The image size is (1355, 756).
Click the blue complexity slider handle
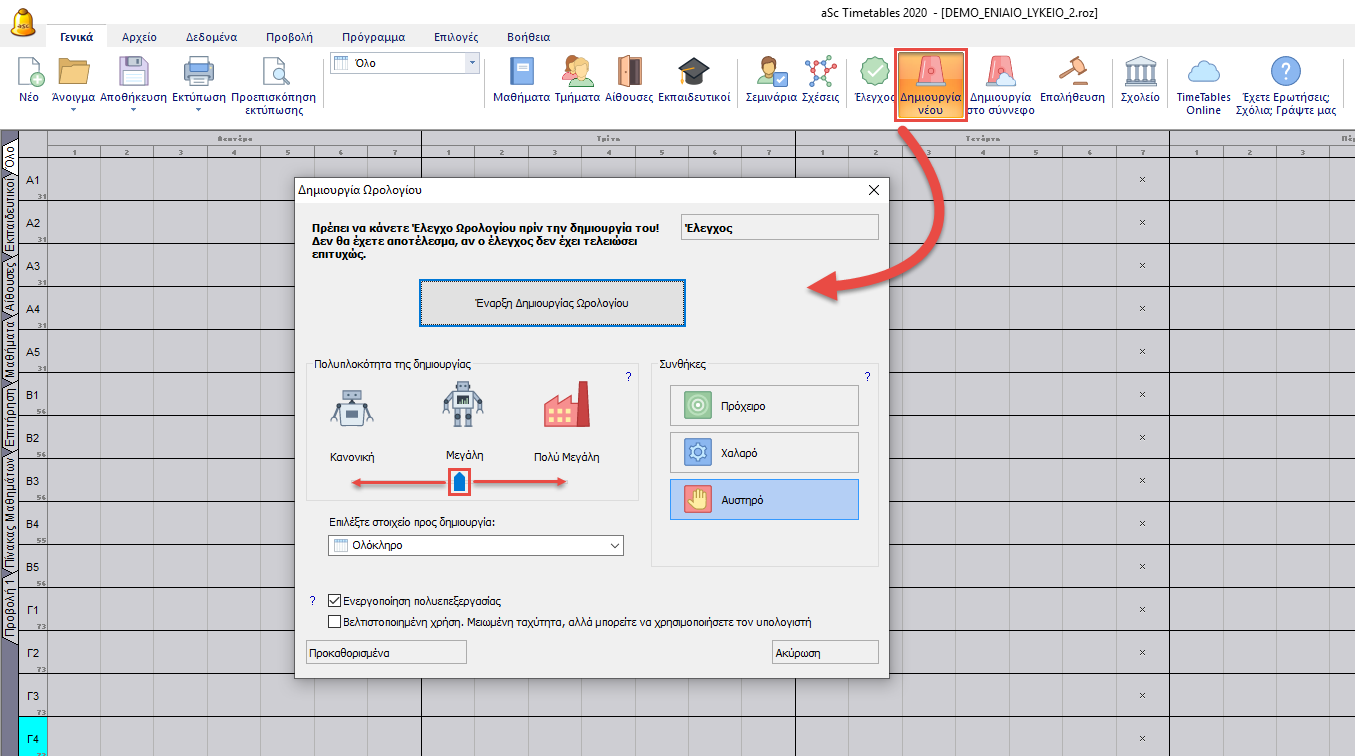pyautogui.click(x=459, y=483)
